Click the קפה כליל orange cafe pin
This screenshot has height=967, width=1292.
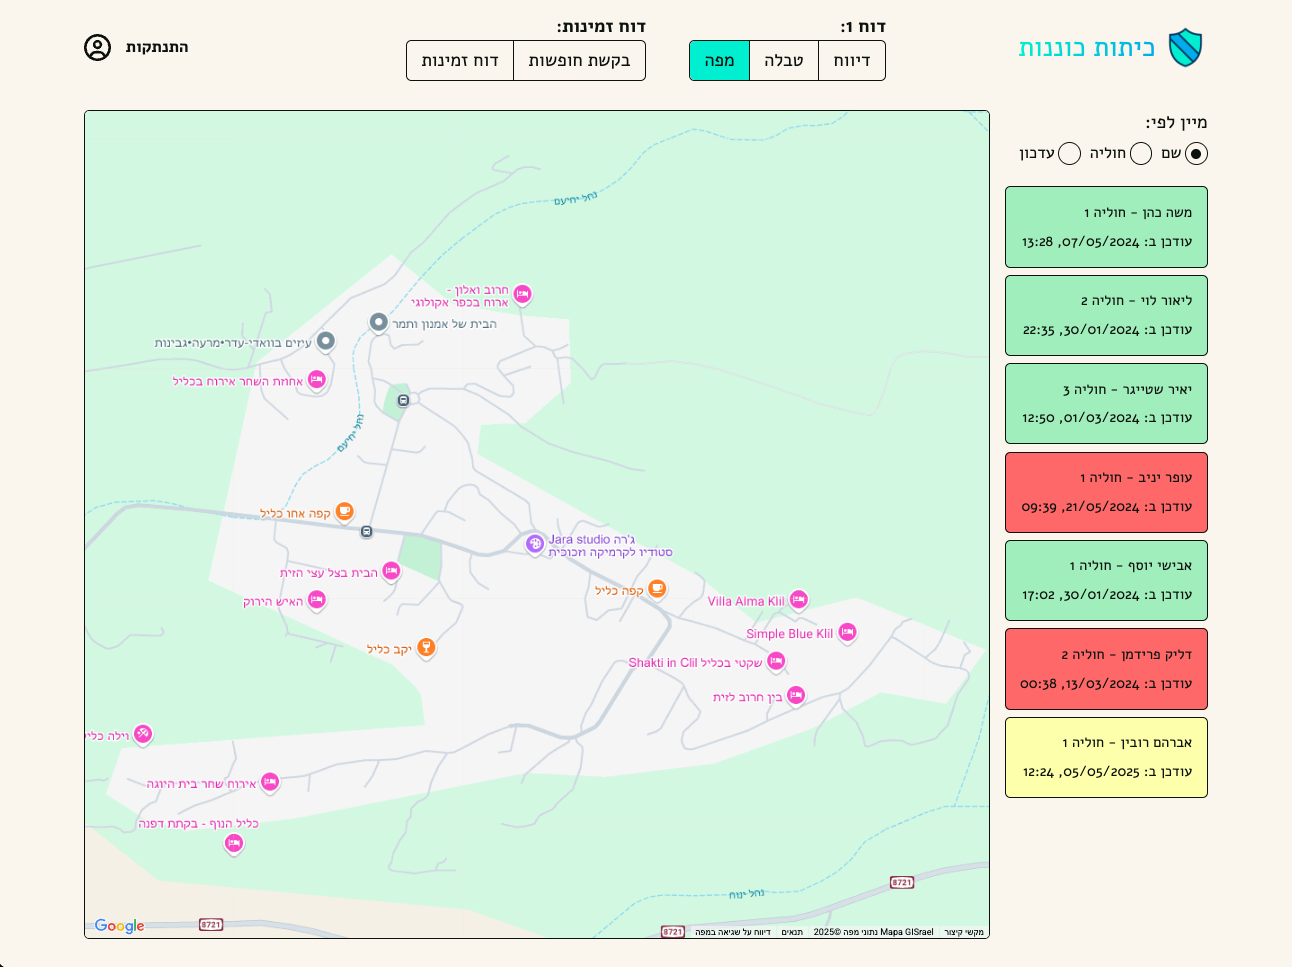click(x=657, y=589)
